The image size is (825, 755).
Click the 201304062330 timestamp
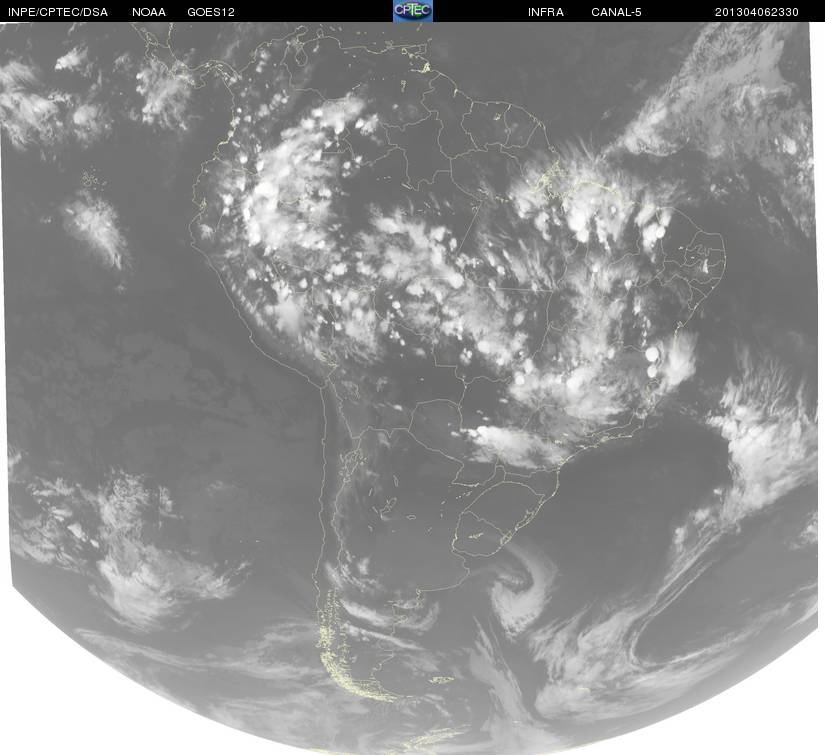(x=757, y=12)
